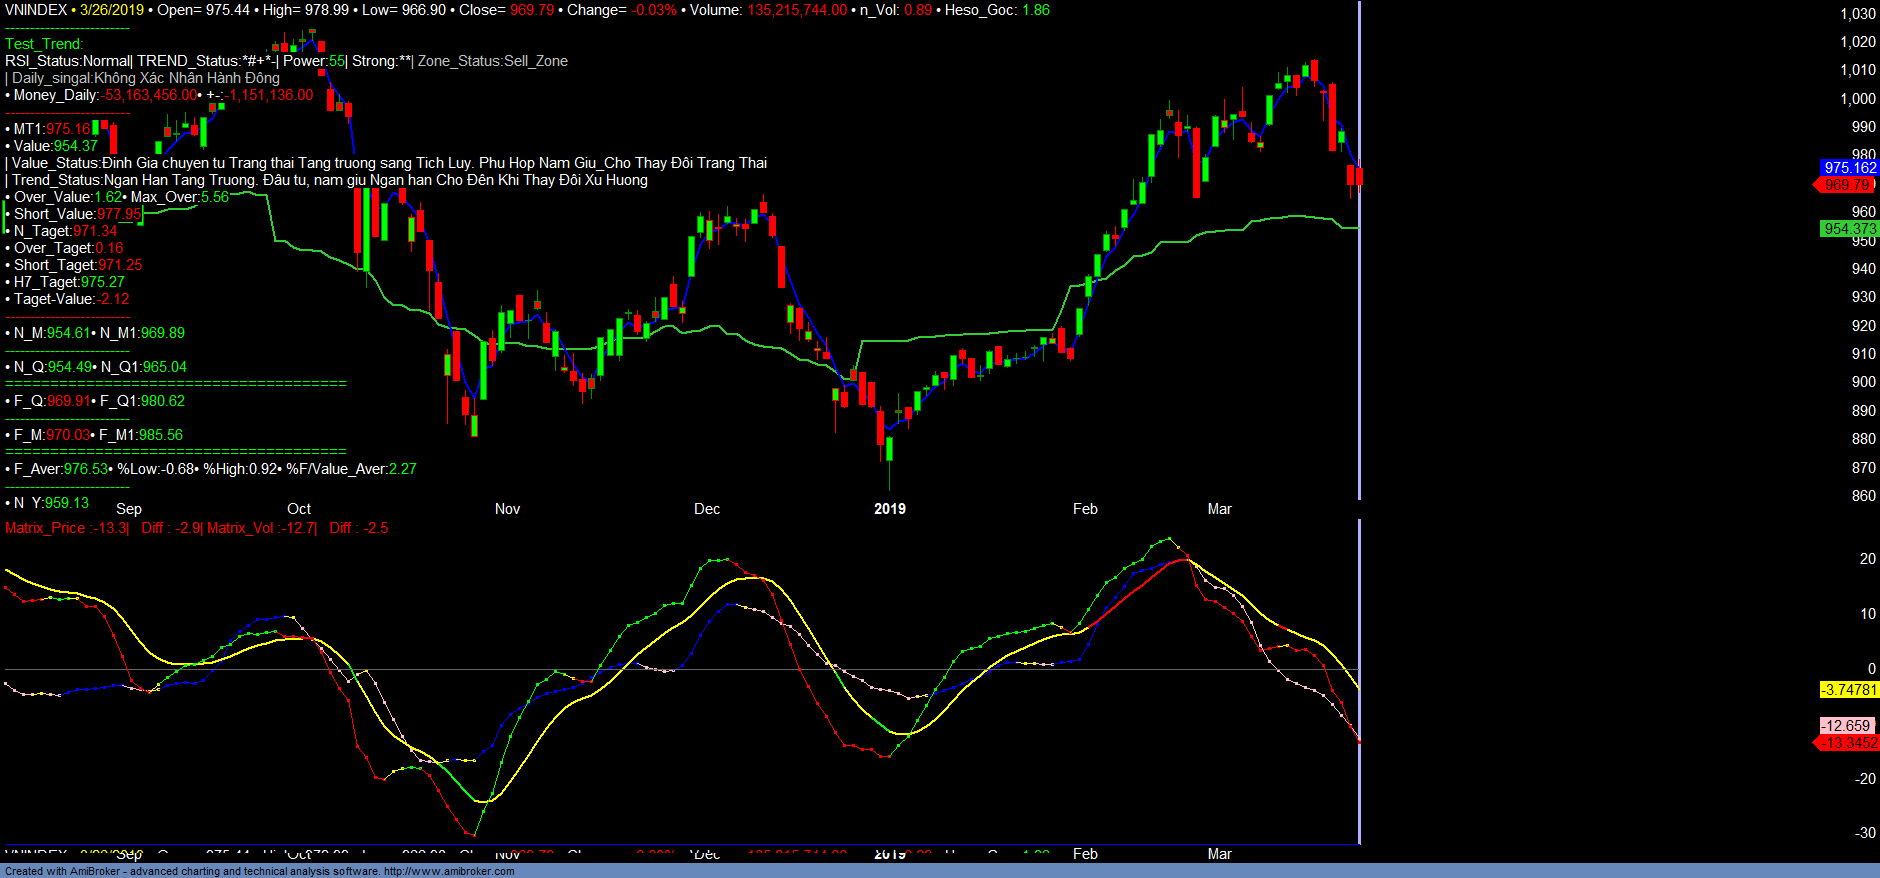Click the Dec label under the price chart

[707, 509]
